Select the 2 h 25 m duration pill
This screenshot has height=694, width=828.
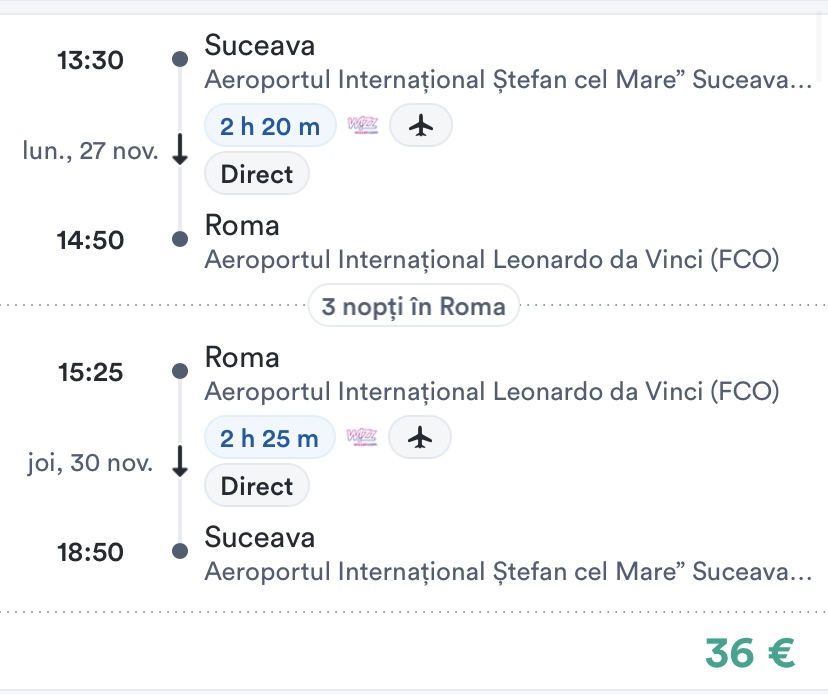coord(270,437)
